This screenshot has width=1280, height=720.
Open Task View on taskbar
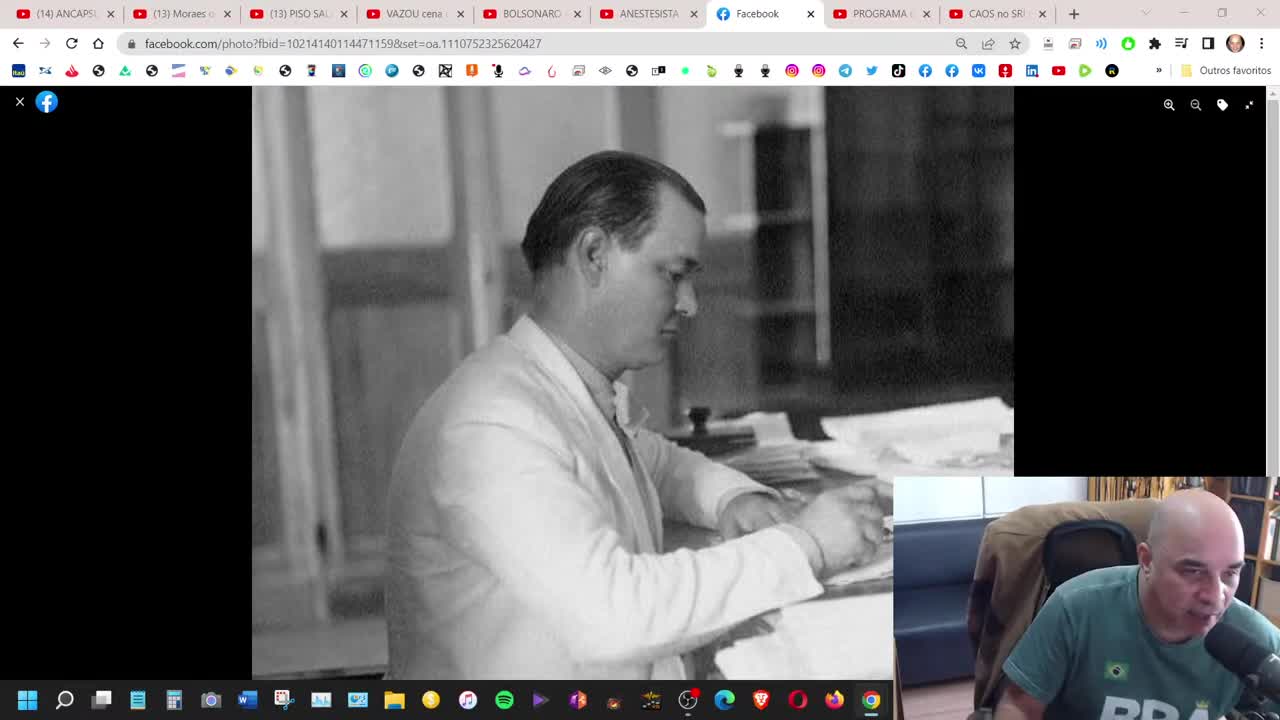pyautogui.click(x=102, y=700)
